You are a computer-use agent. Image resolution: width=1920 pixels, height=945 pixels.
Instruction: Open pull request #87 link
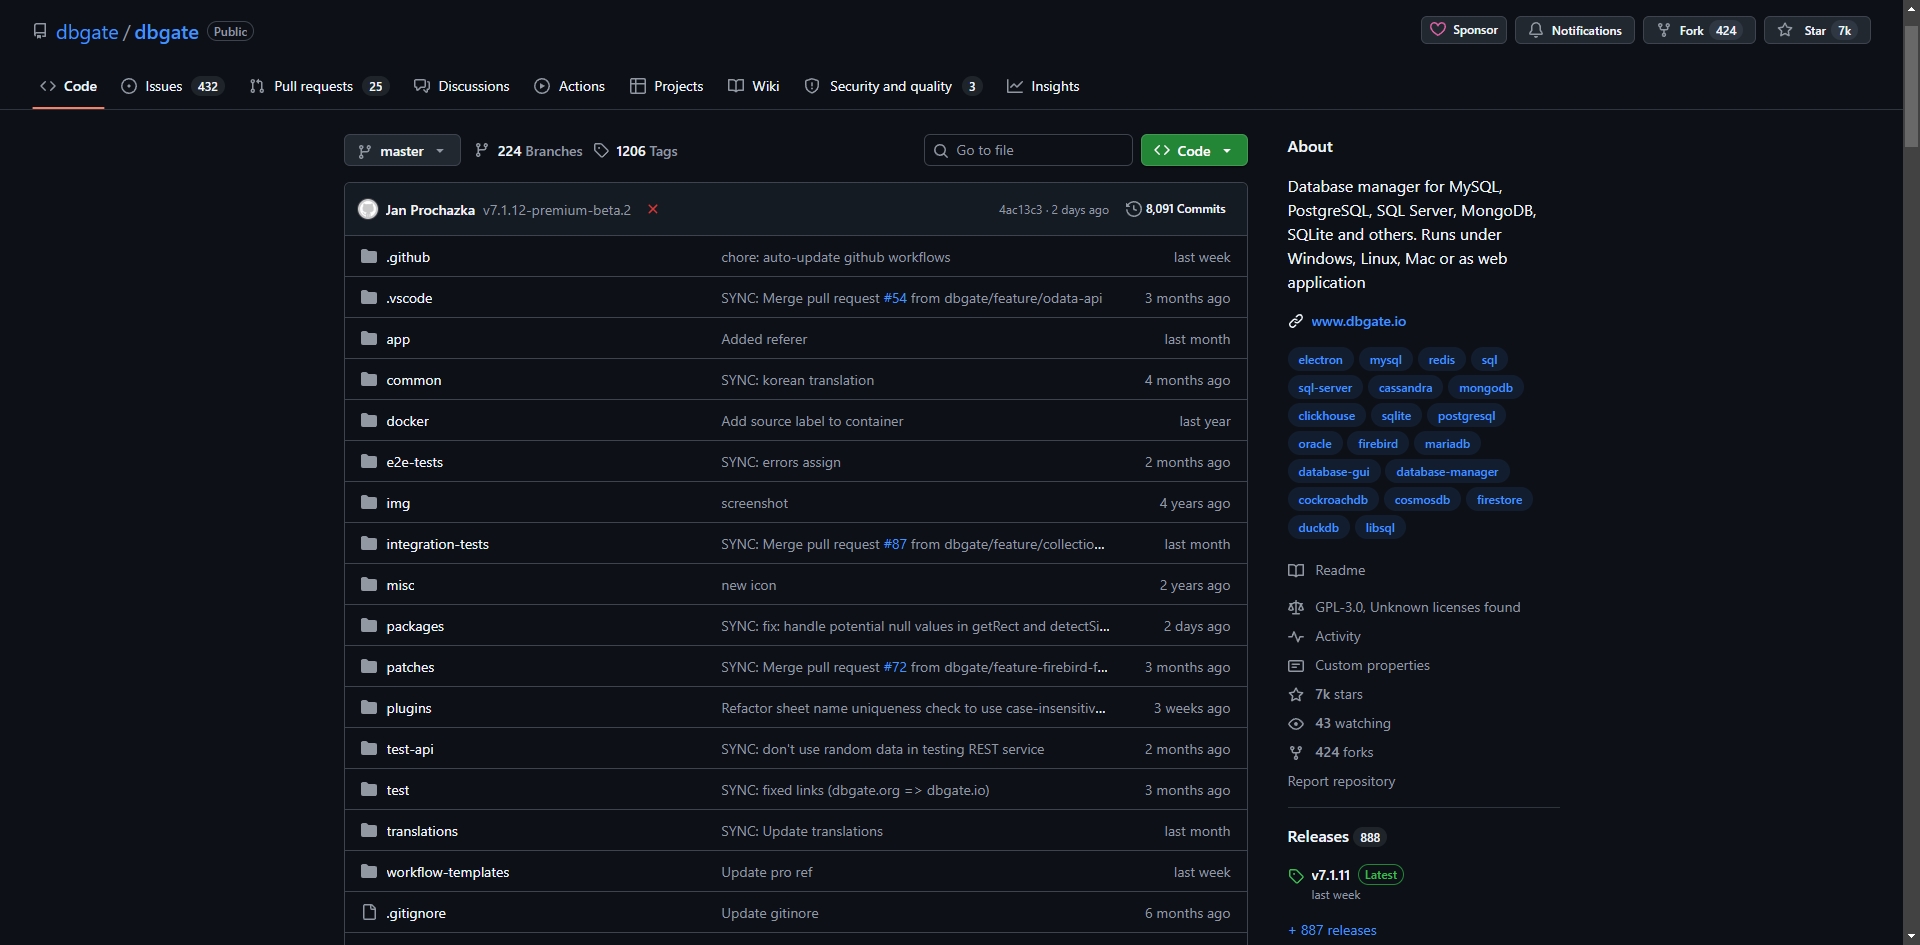(x=895, y=544)
